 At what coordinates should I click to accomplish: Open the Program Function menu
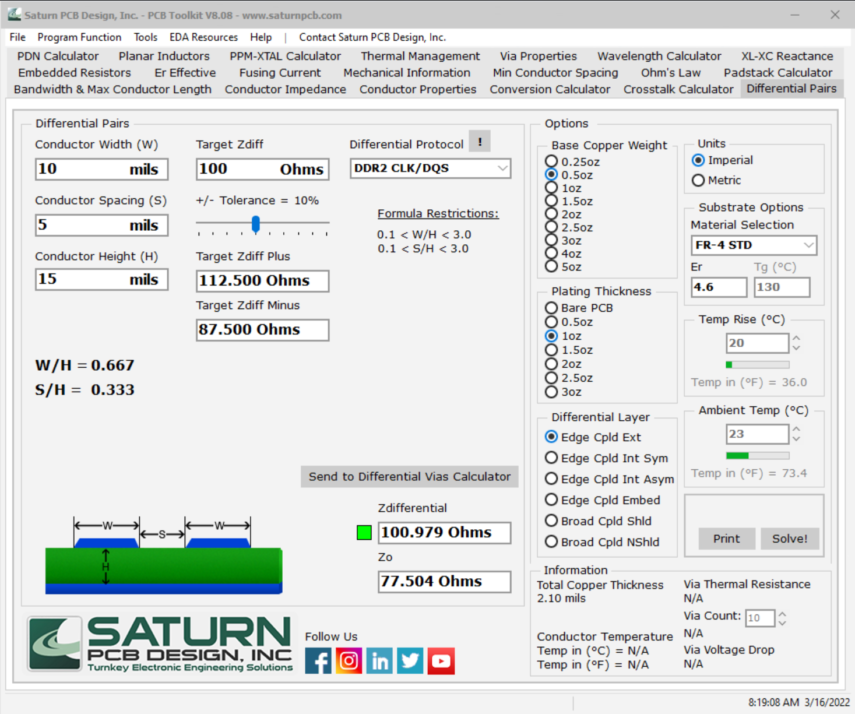[x=79, y=37]
